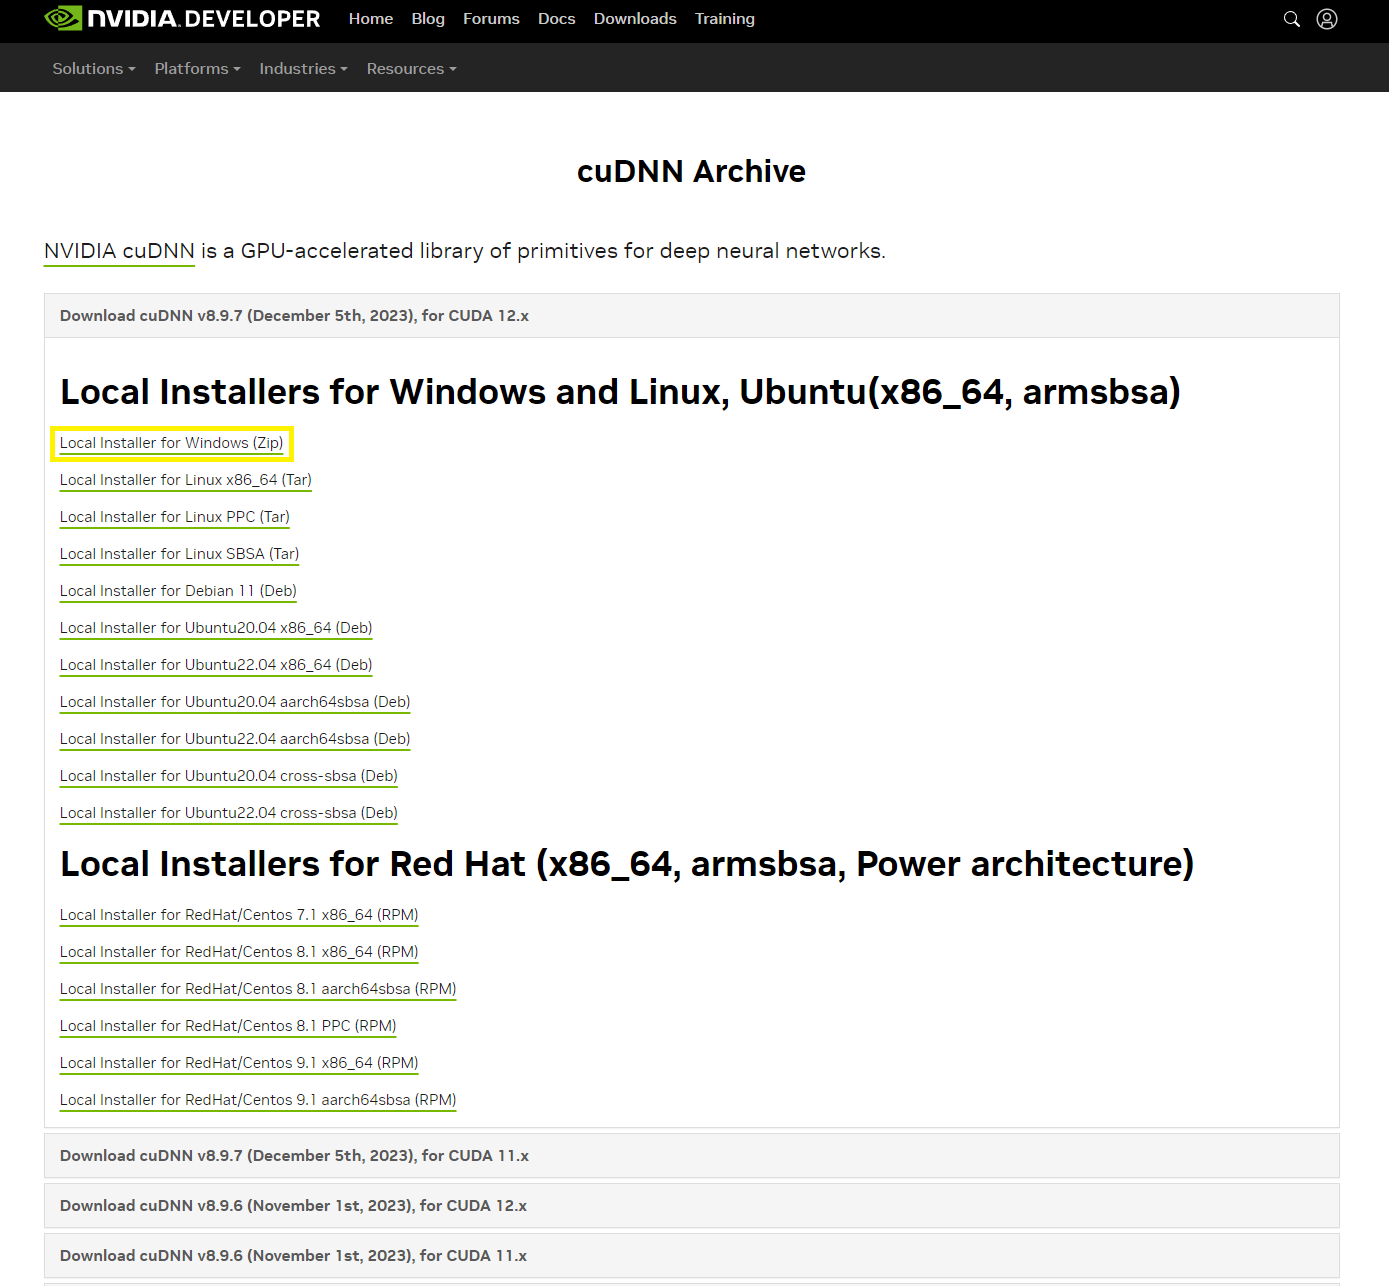Expand the Solutions dropdown menu
The width and height of the screenshot is (1389, 1286).
pyautogui.click(x=94, y=69)
